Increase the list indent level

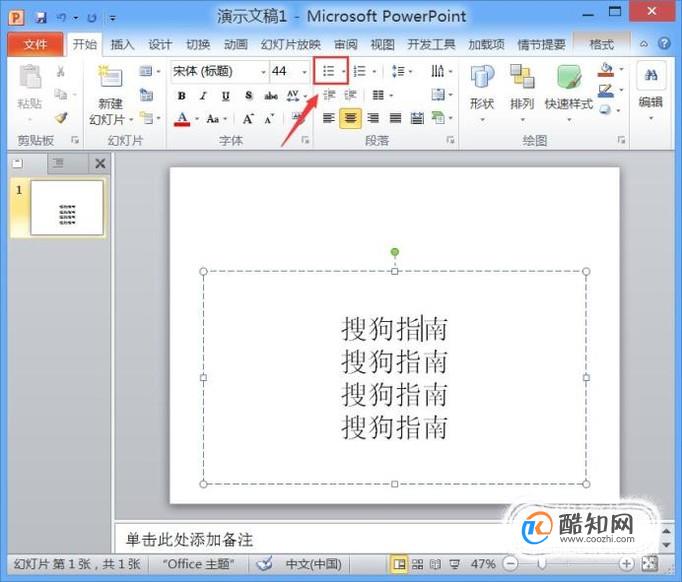pos(351,94)
